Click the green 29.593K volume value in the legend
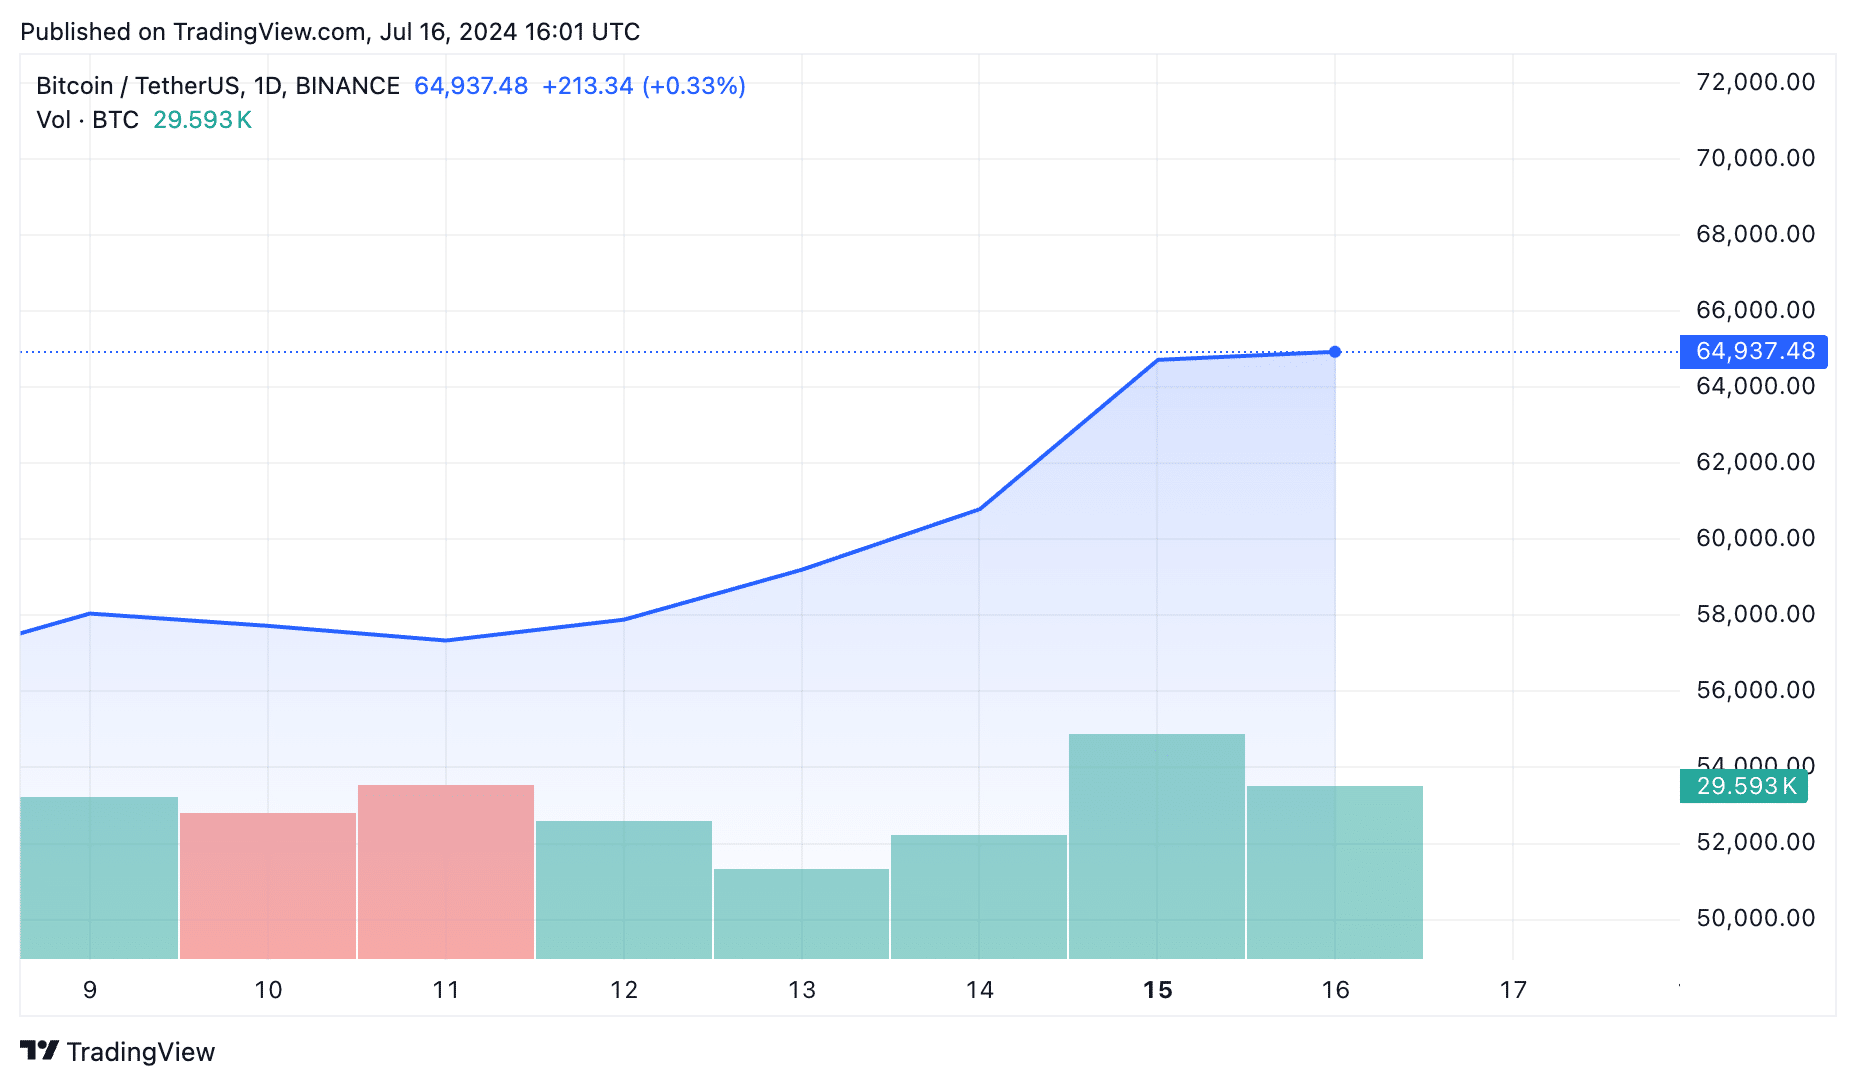1856x1086 pixels. point(202,120)
